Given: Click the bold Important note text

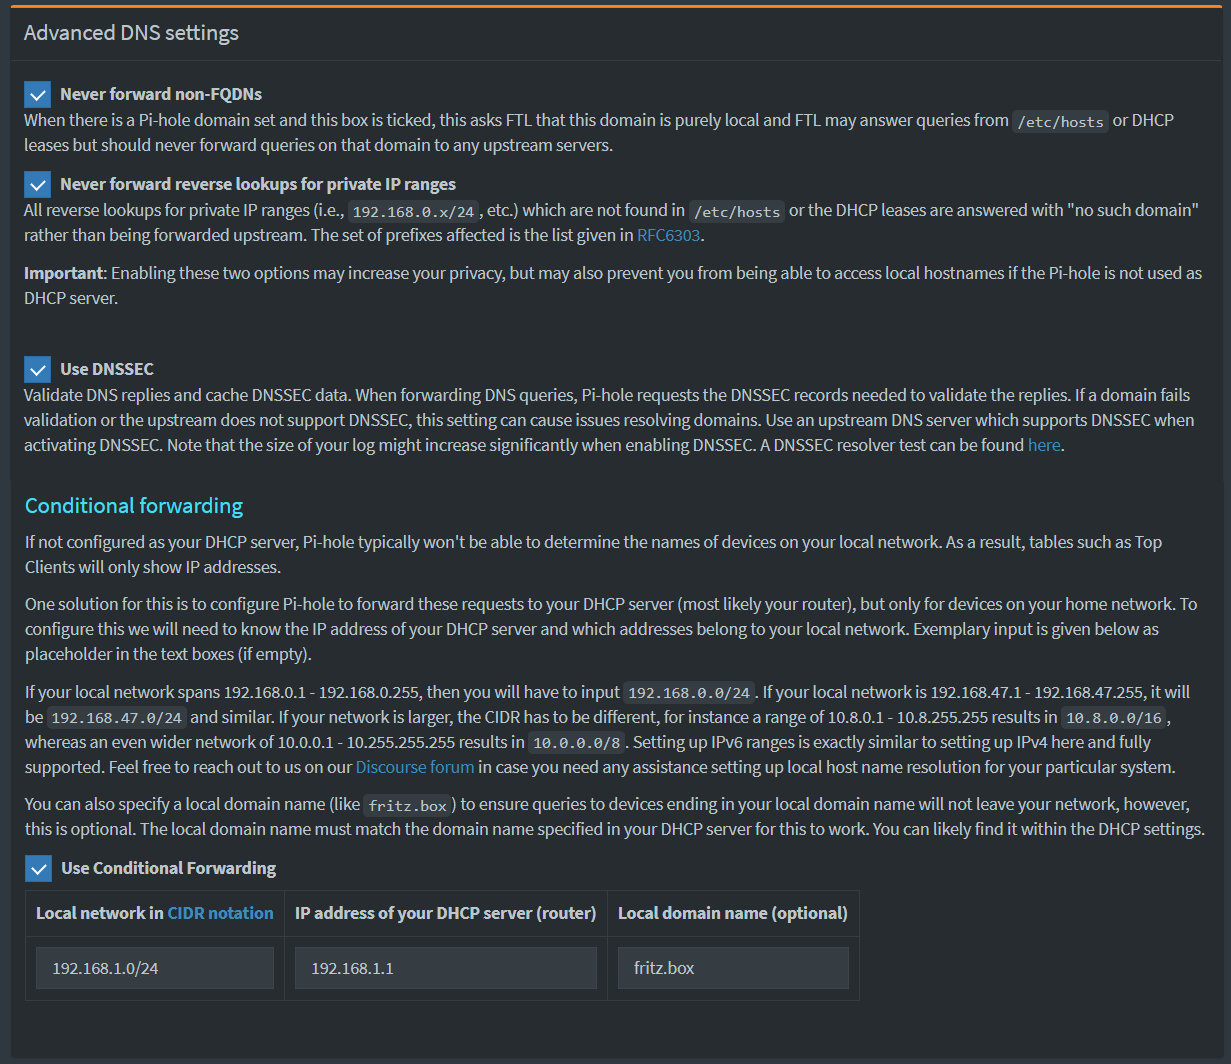Looking at the screenshot, I should click(x=64, y=273).
